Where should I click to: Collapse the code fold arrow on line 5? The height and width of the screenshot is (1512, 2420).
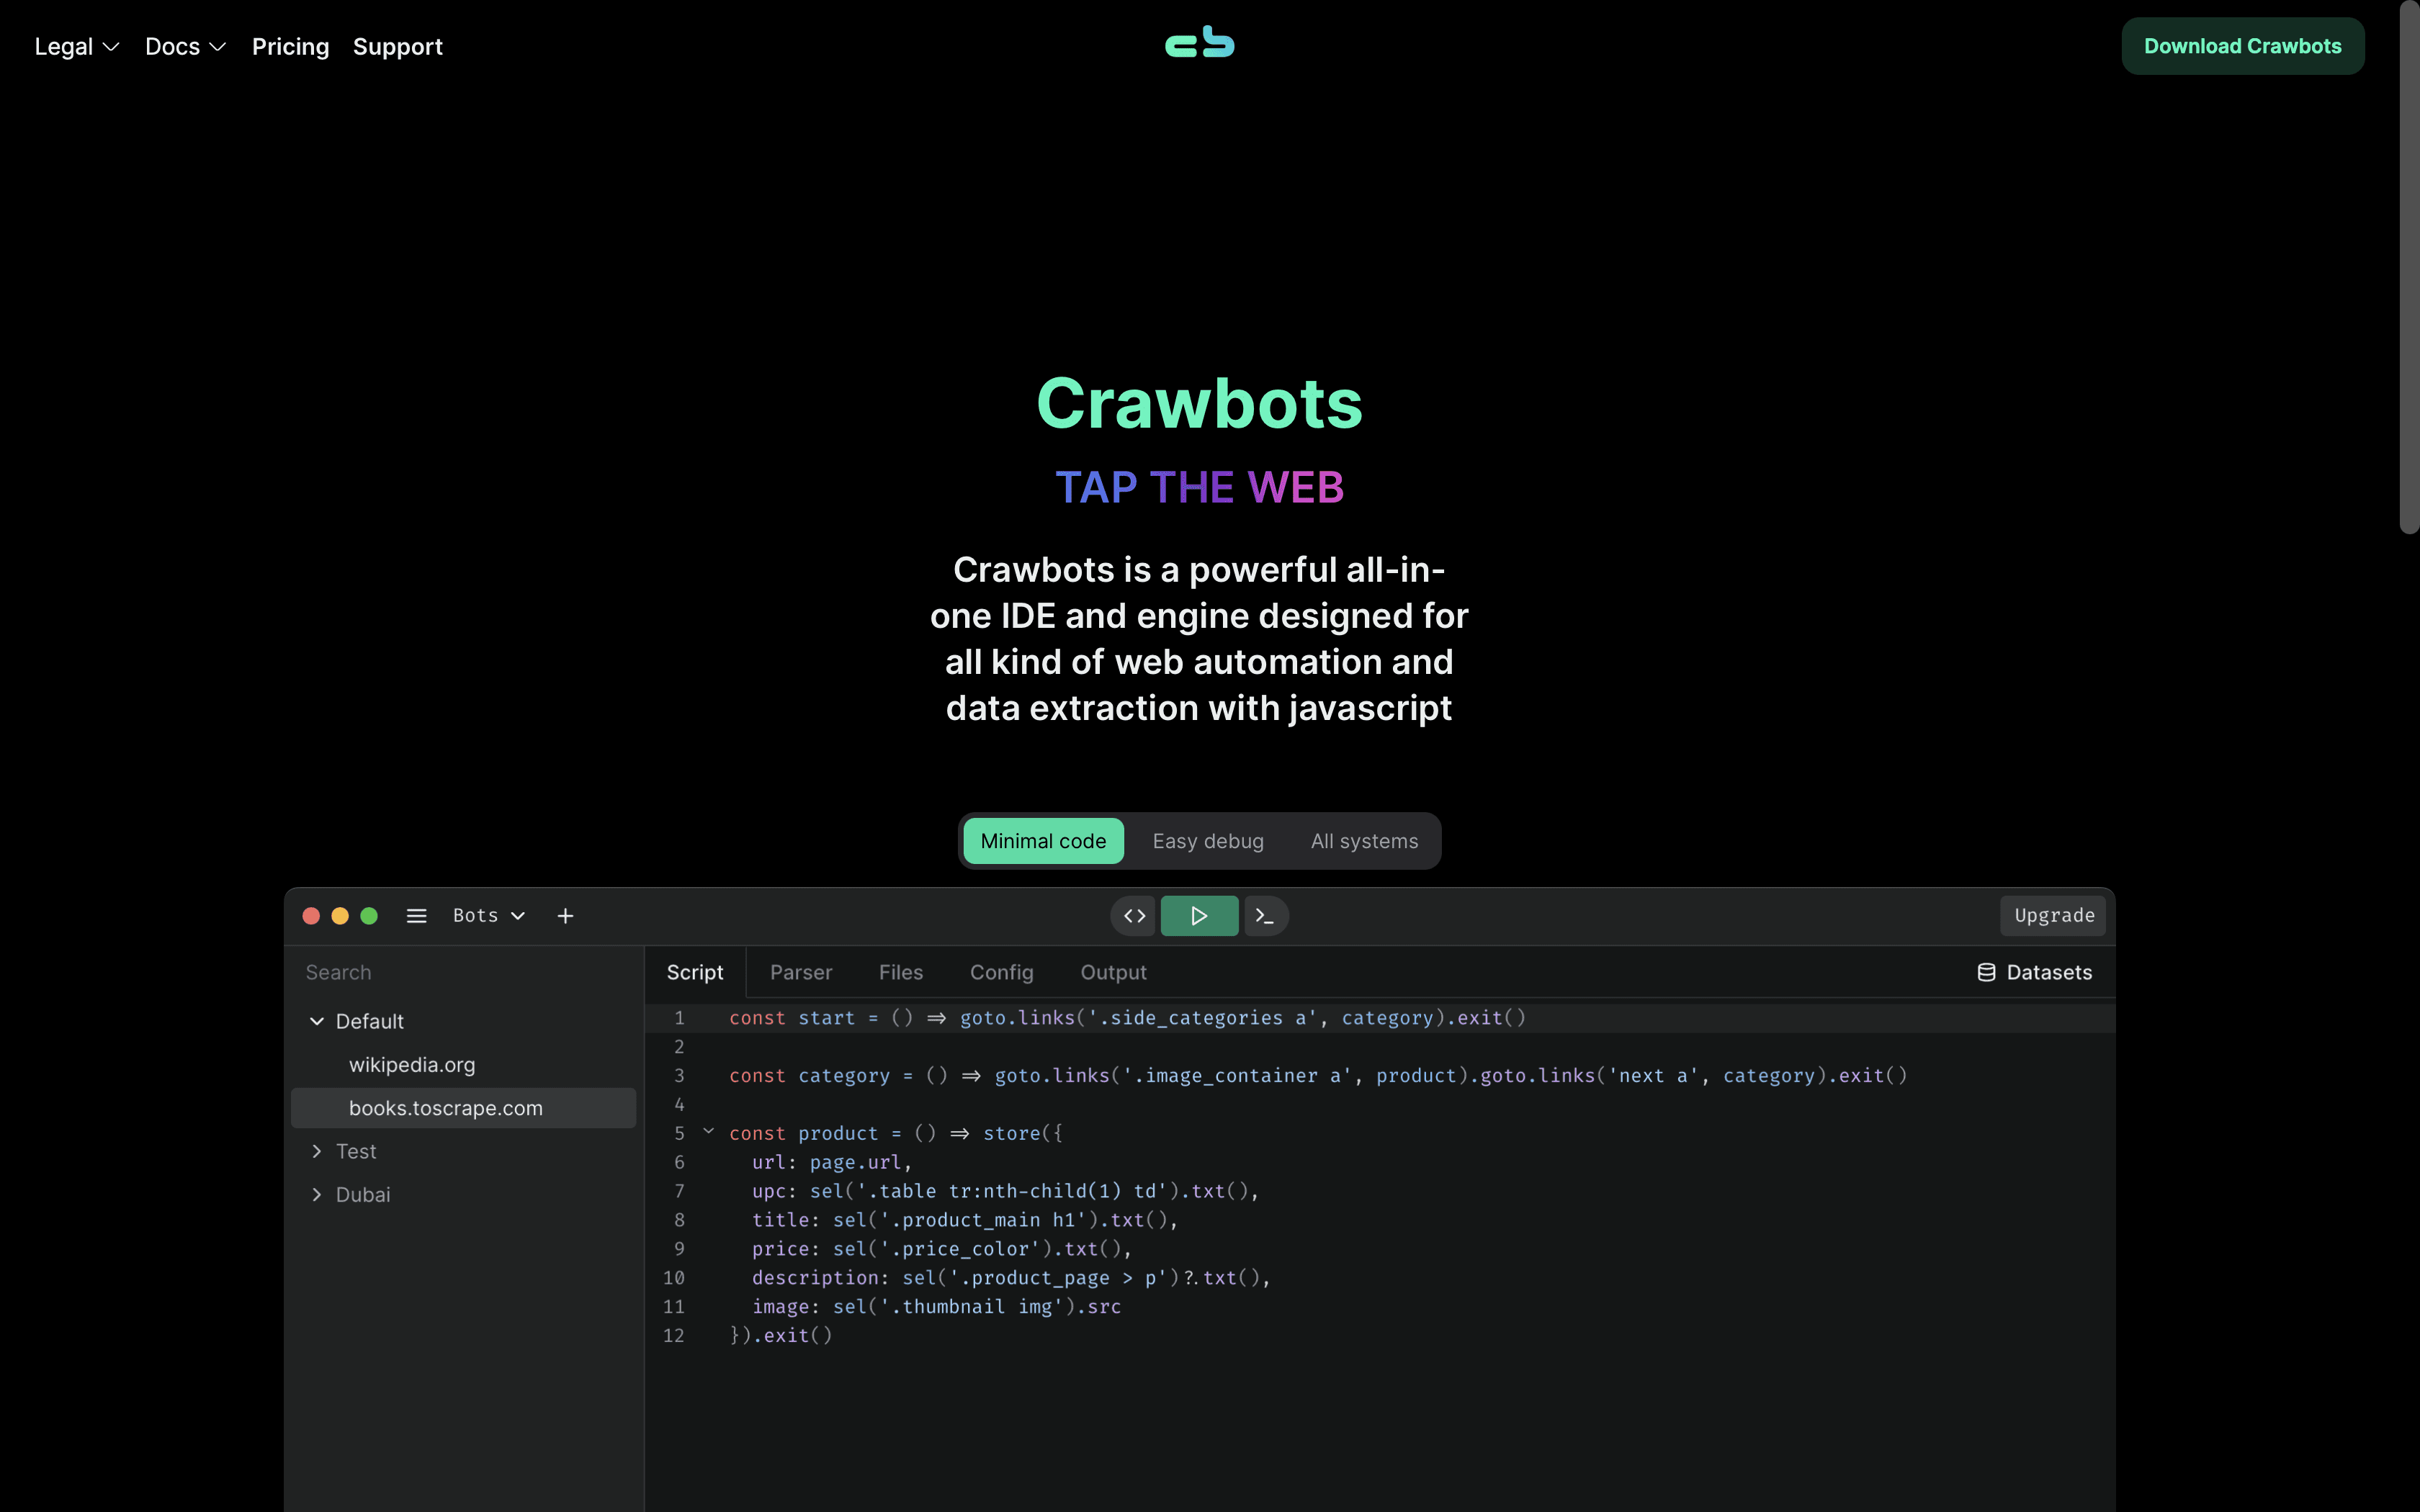(708, 1131)
